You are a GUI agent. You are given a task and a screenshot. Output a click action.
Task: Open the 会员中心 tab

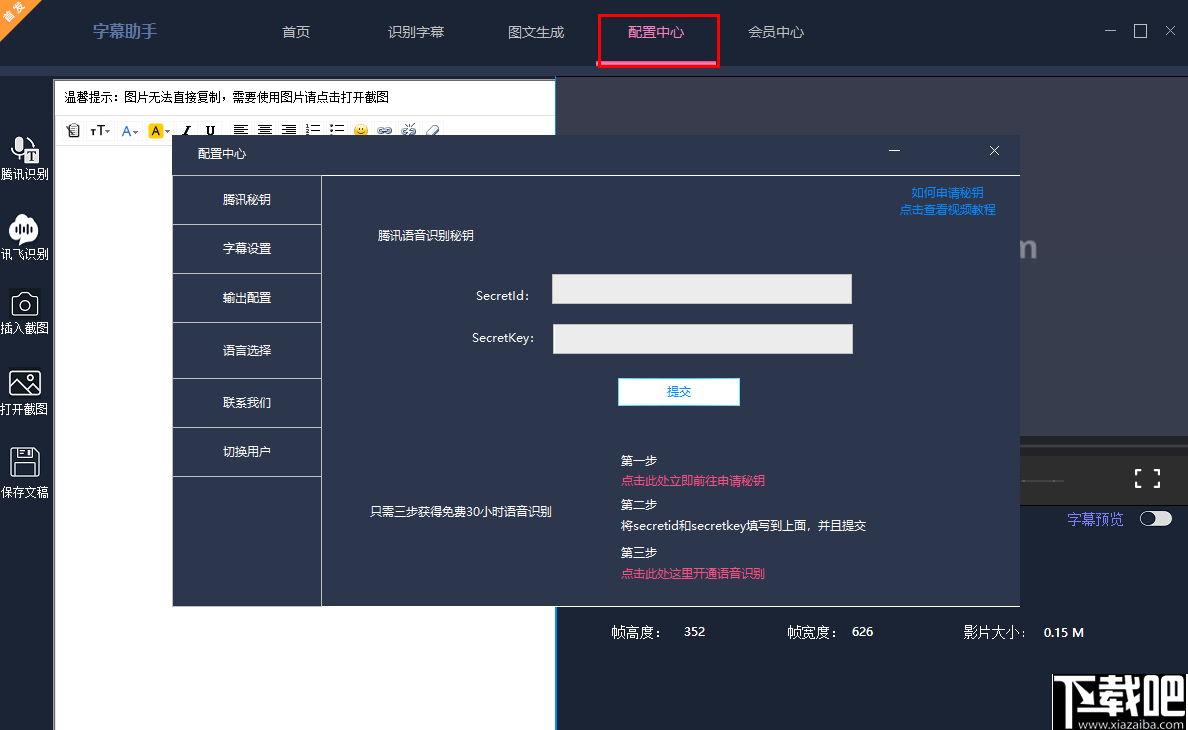pos(776,32)
